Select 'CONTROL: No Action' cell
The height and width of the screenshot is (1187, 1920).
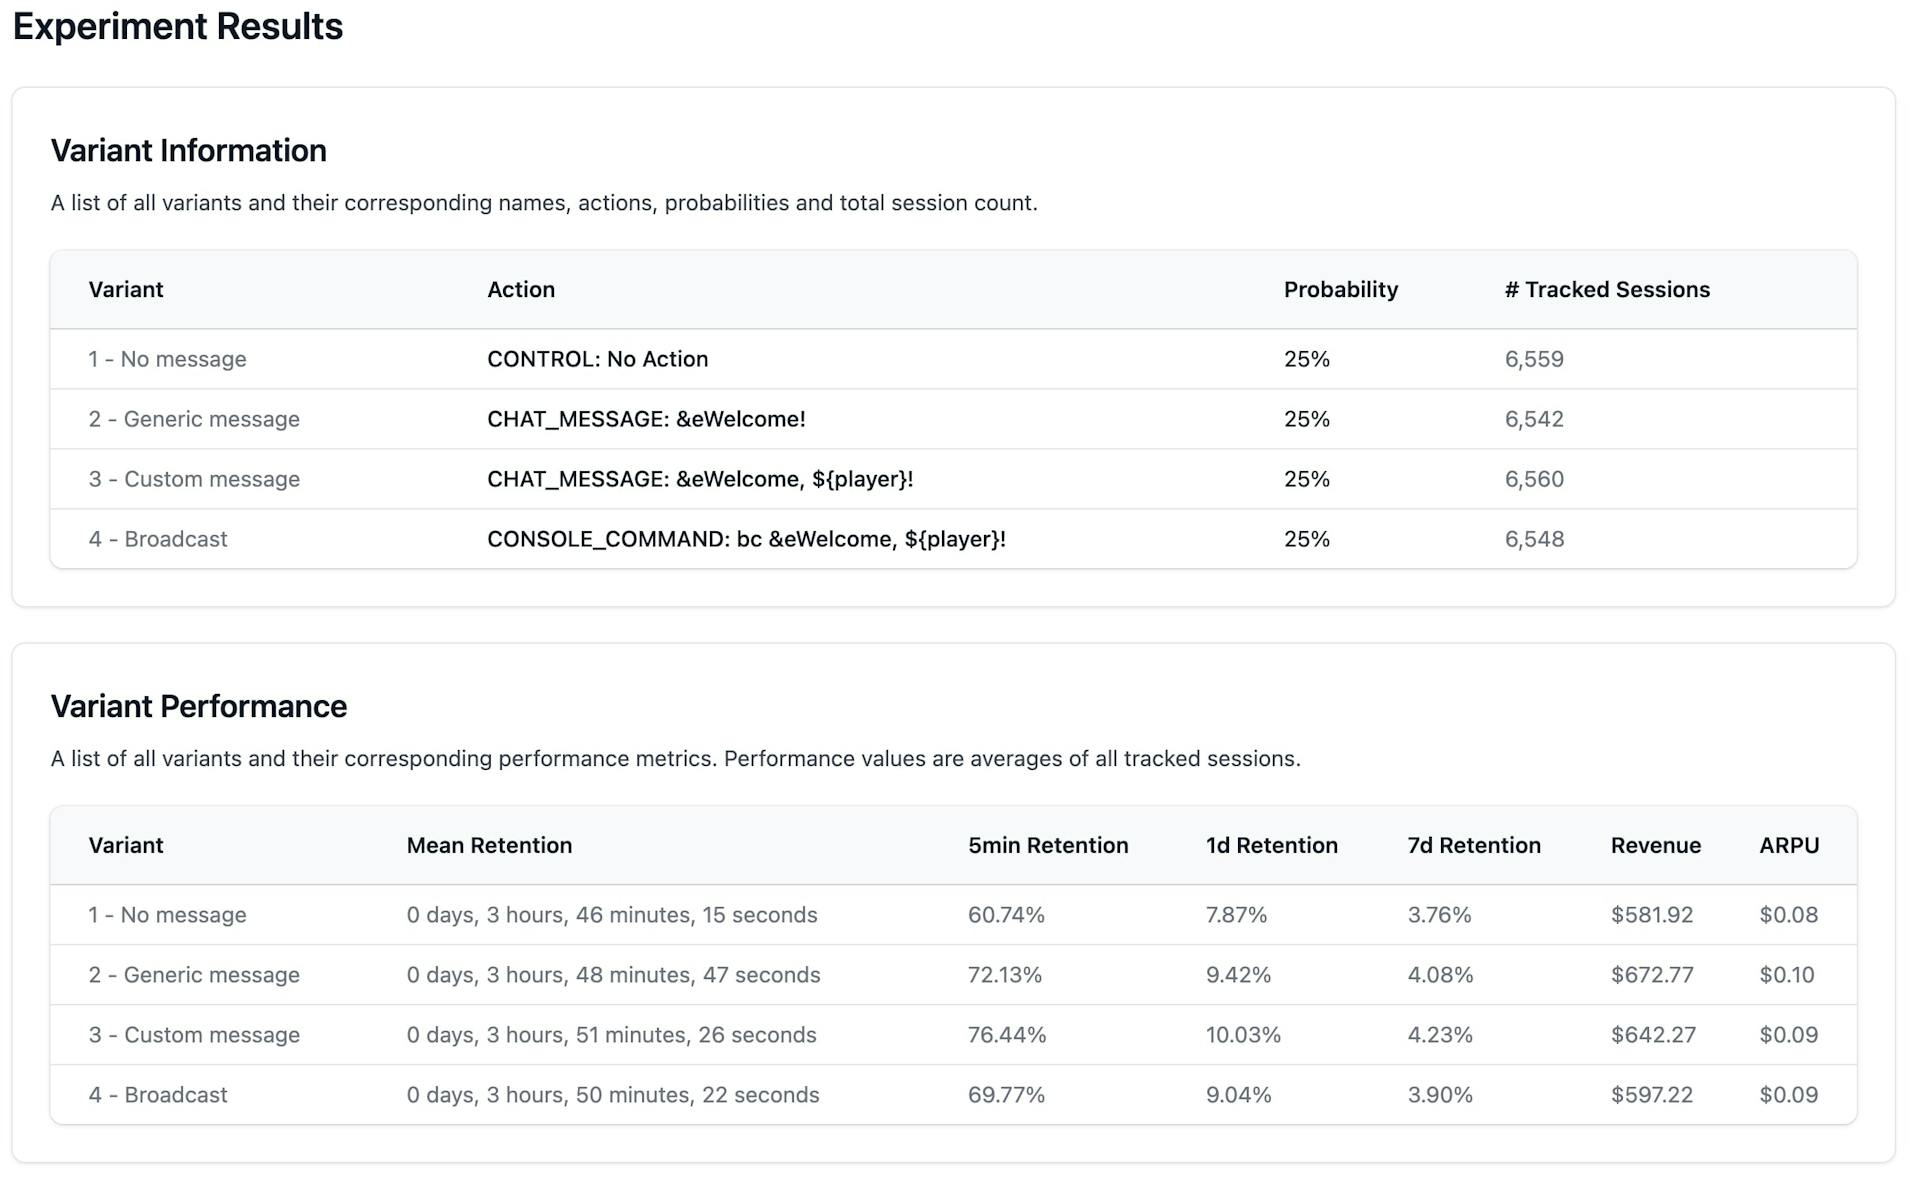(597, 359)
